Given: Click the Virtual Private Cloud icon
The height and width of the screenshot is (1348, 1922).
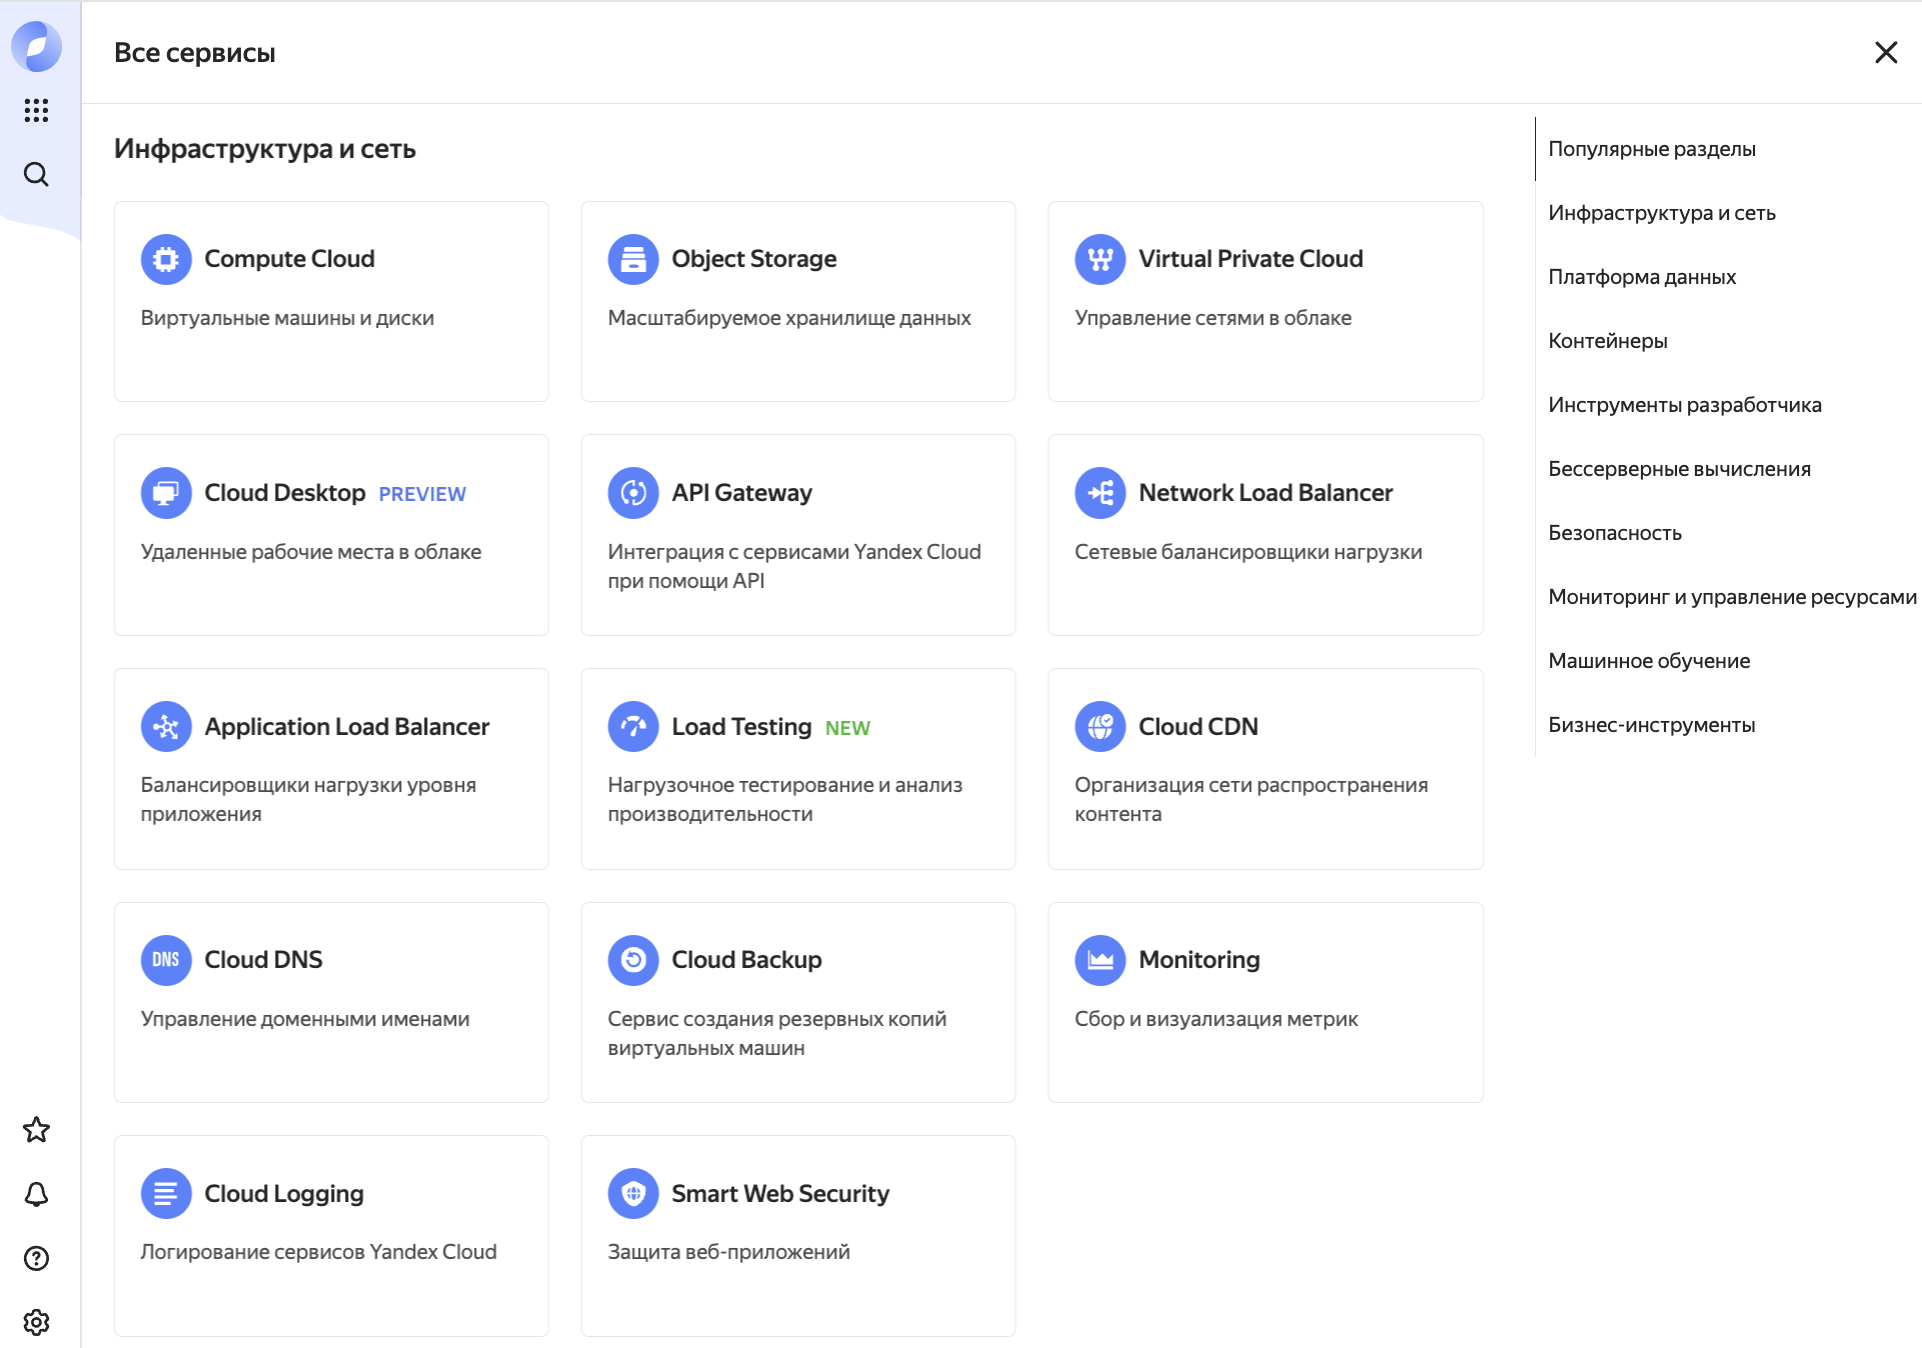Looking at the screenshot, I should 1100,259.
